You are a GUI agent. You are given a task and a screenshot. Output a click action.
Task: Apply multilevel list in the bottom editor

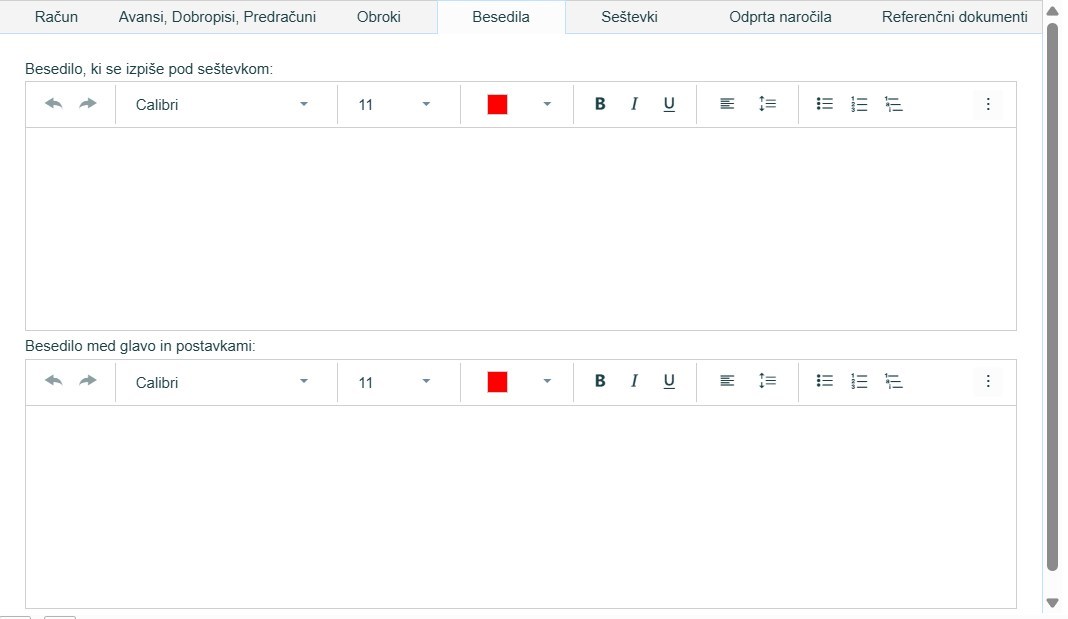pyautogui.click(x=894, y=381)
